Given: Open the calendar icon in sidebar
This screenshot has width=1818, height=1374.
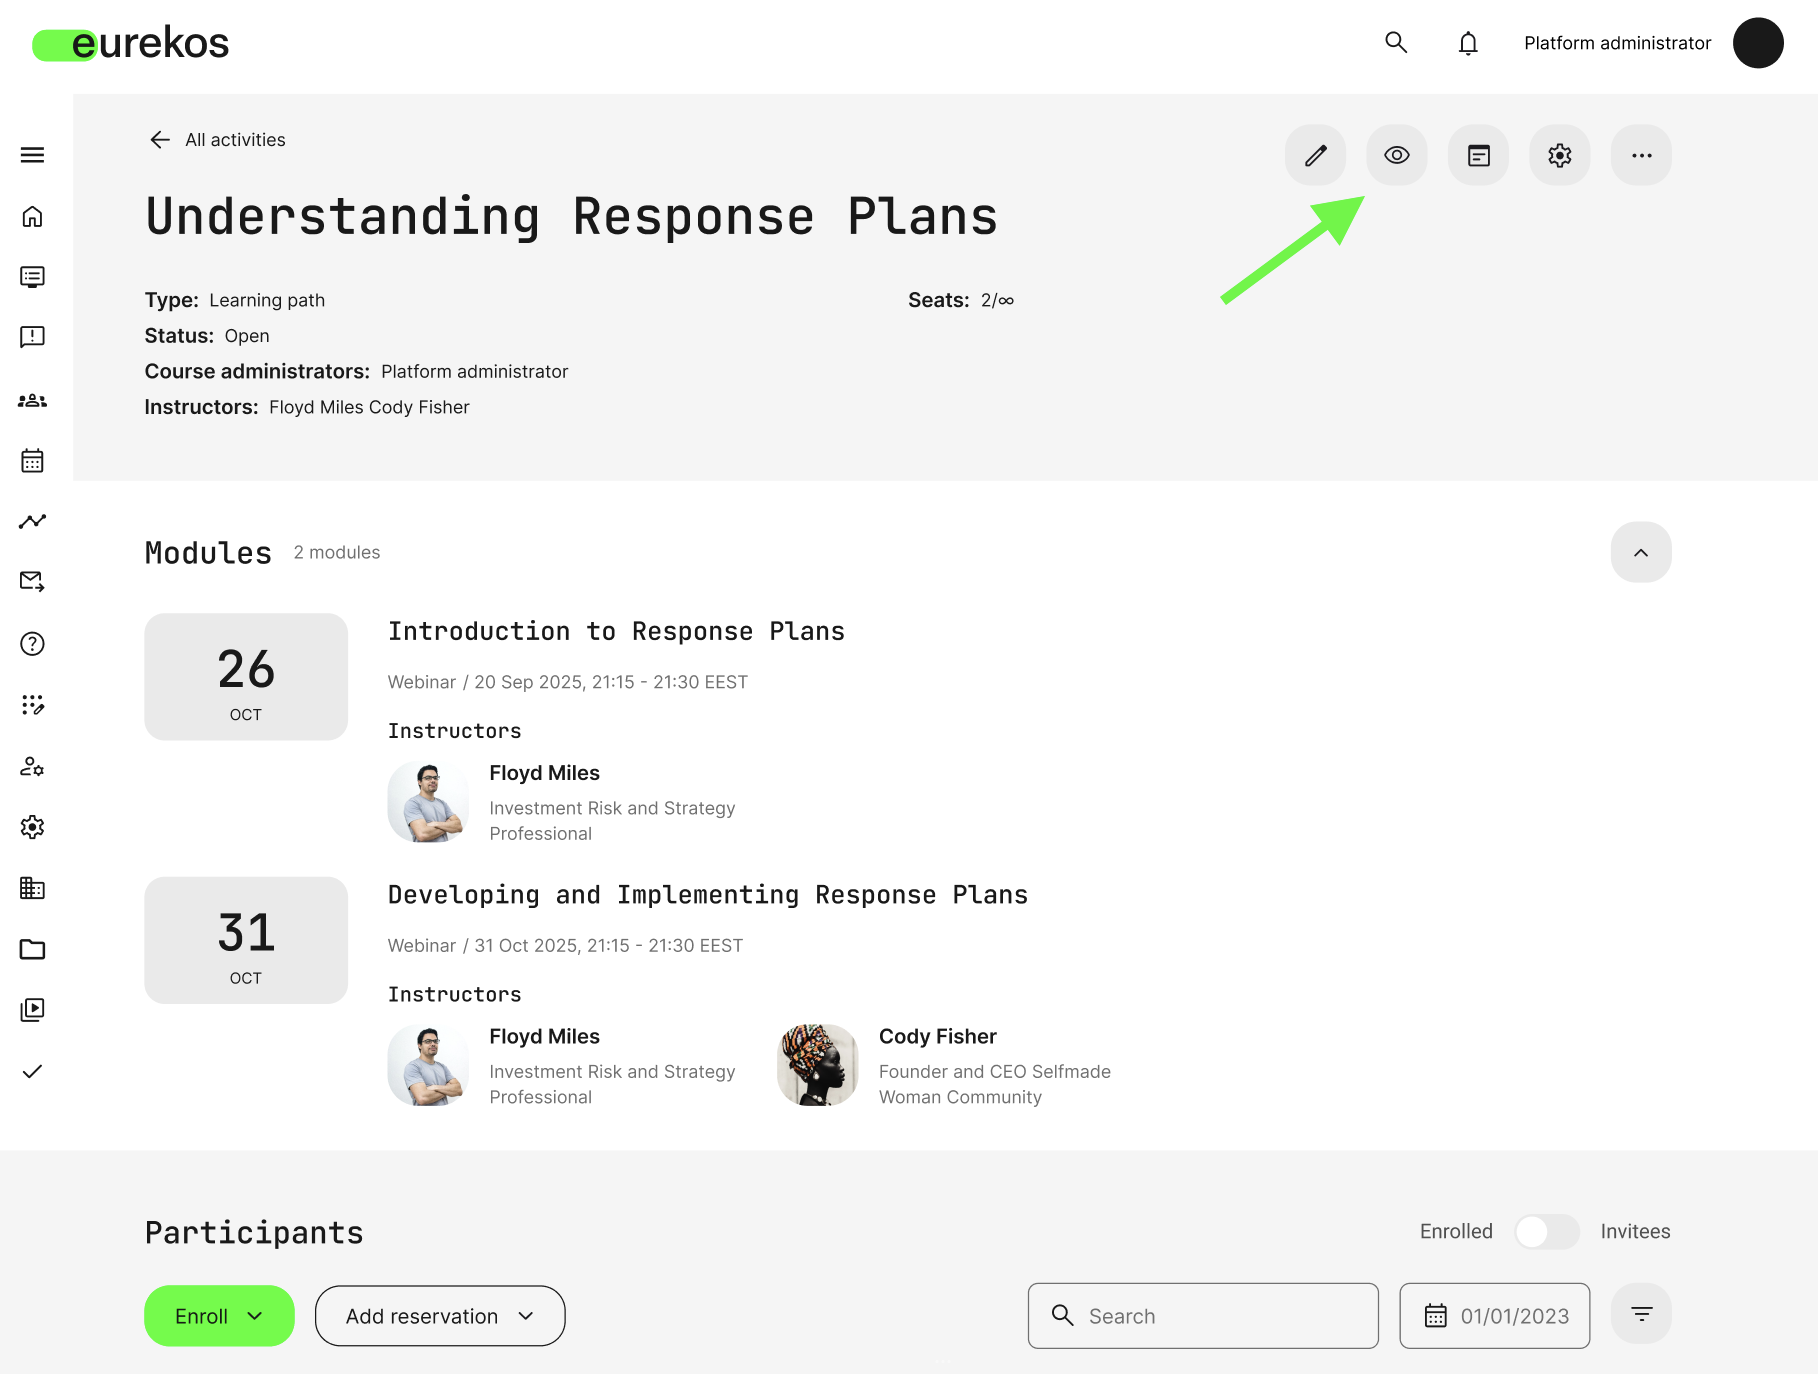Looking at the screenshot, I should [32, 461].
